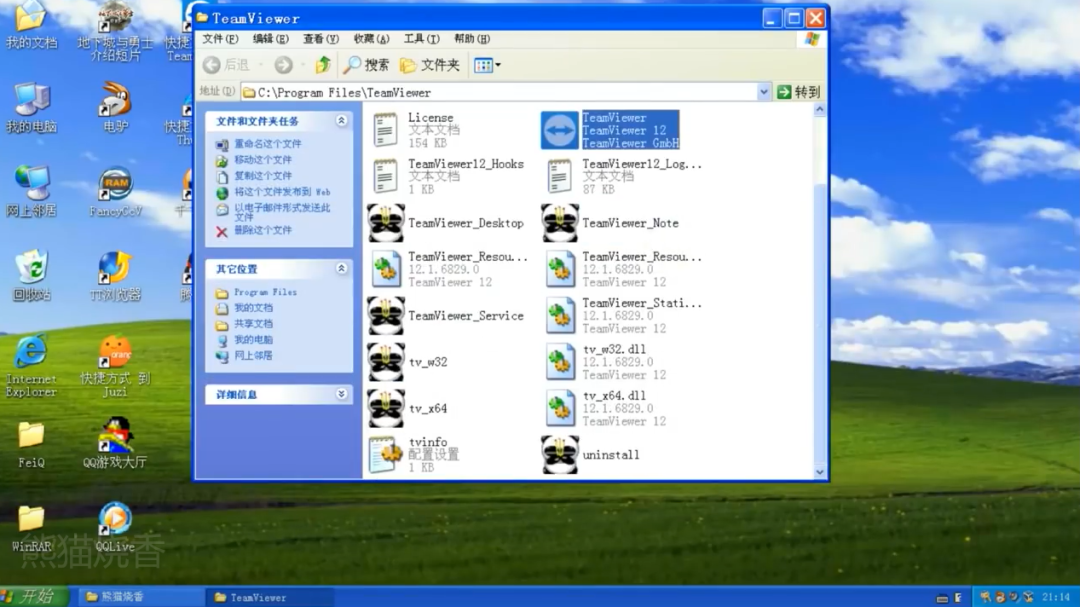Click the file list scrollbar down arrow

coord(820,472)
